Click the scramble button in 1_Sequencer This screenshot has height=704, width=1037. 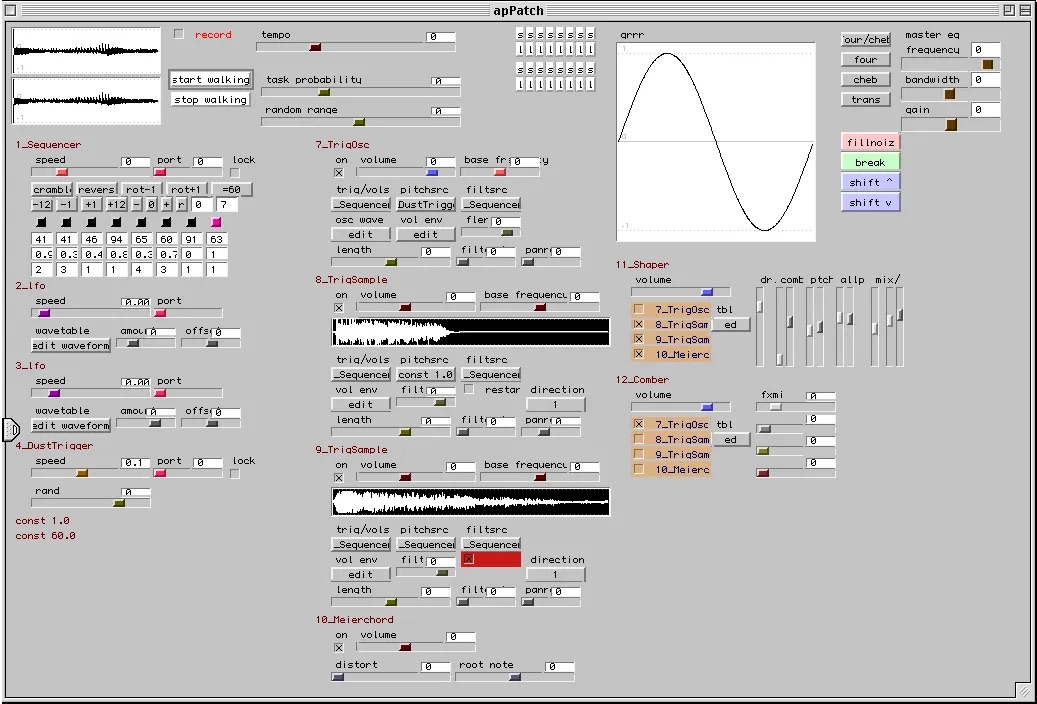(52, 189)
